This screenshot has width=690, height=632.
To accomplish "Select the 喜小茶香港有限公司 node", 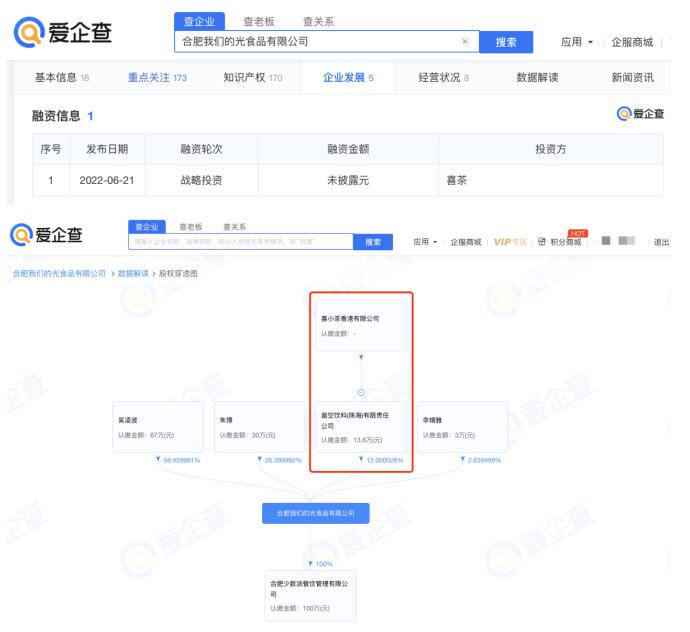I will click(360, 325).
